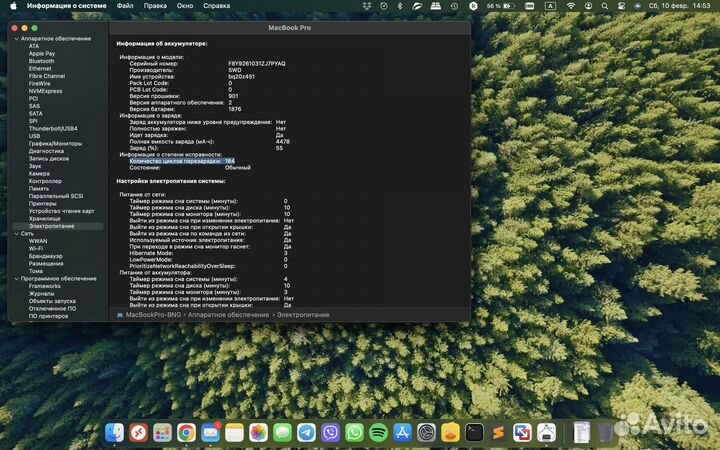Open Bluetooth status in menu bar
Image resolution: width=720 pixels, height=450 pixels.
point(400,6)
